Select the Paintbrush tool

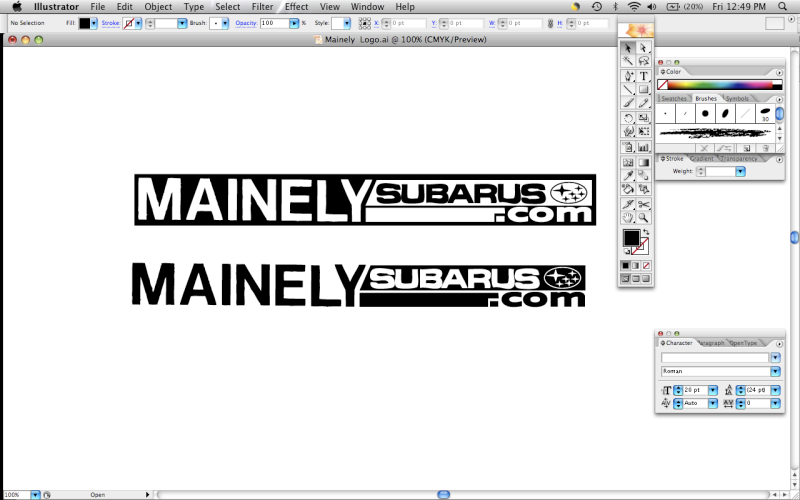click(628, 103)
